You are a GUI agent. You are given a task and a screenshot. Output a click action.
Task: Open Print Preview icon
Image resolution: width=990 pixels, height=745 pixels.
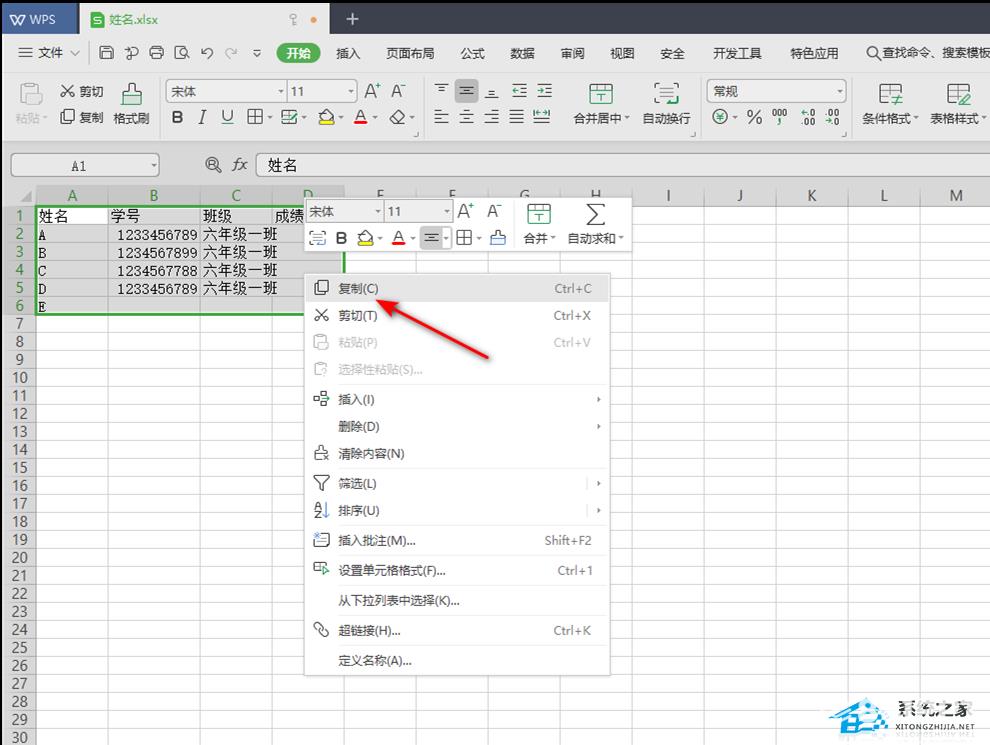182,53
